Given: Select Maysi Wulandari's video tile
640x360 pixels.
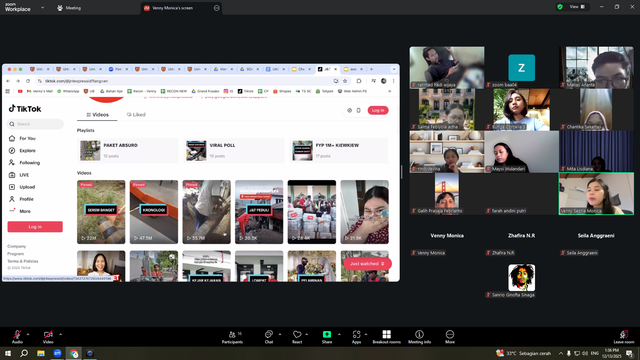Looking at the screenshot, I should [522, 151].
